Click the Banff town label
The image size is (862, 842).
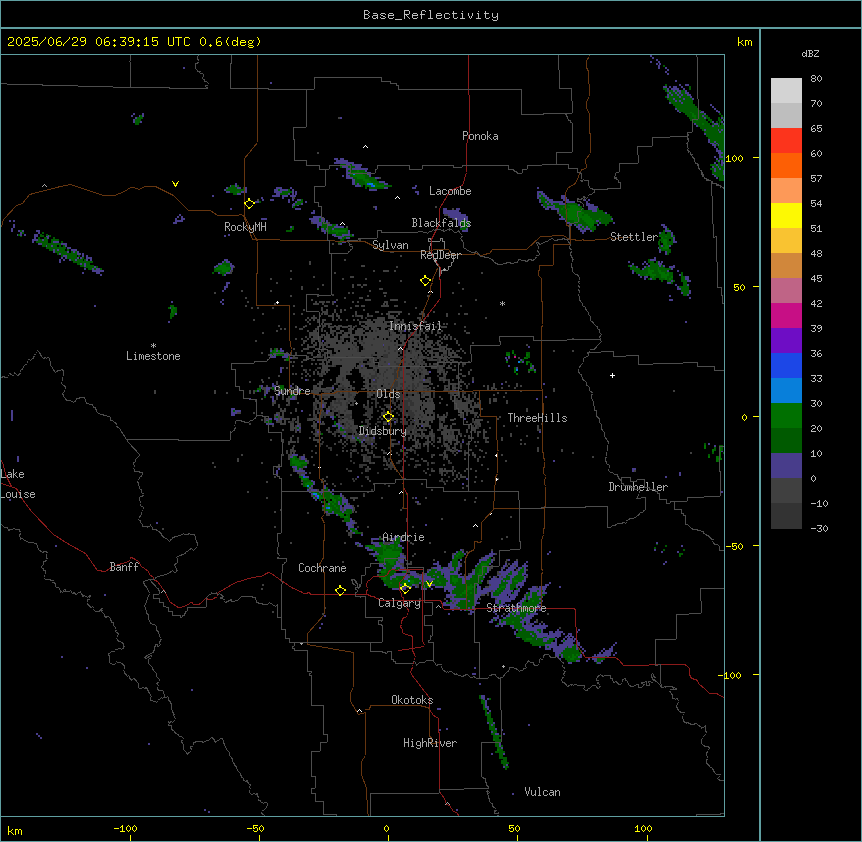click(124, 567)
